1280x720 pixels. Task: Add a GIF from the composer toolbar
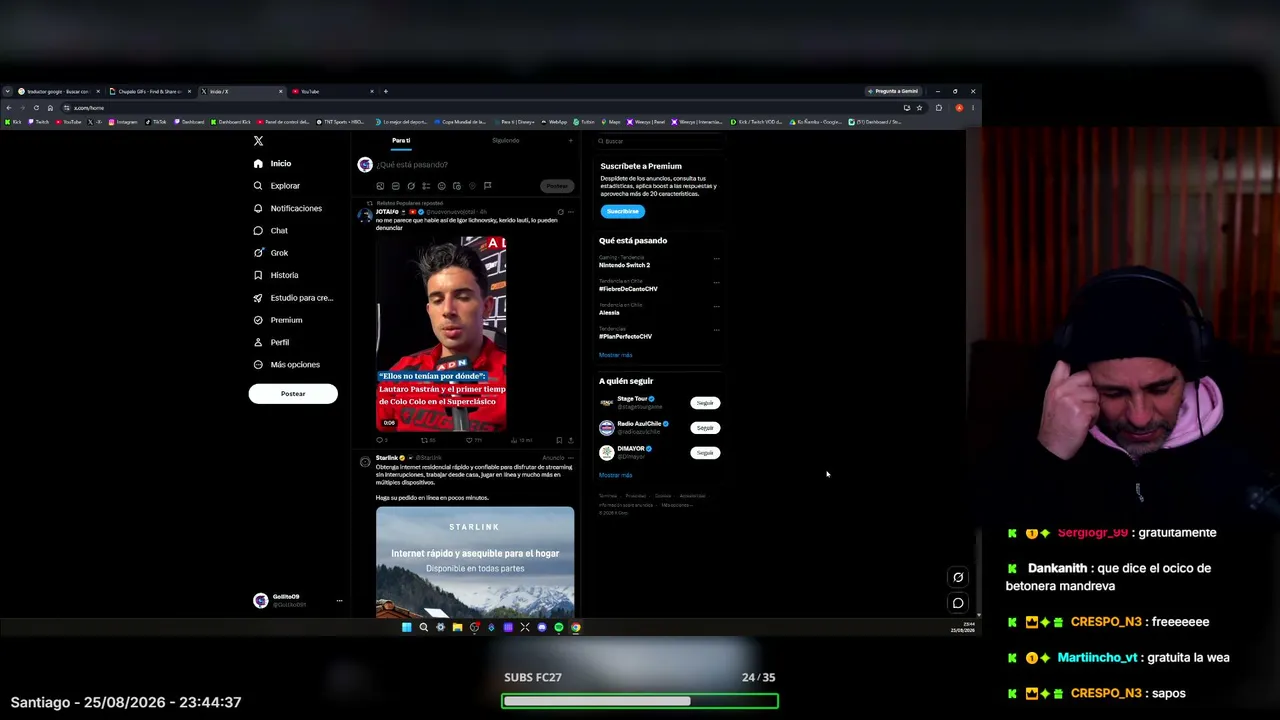click(x=395, y=186)
